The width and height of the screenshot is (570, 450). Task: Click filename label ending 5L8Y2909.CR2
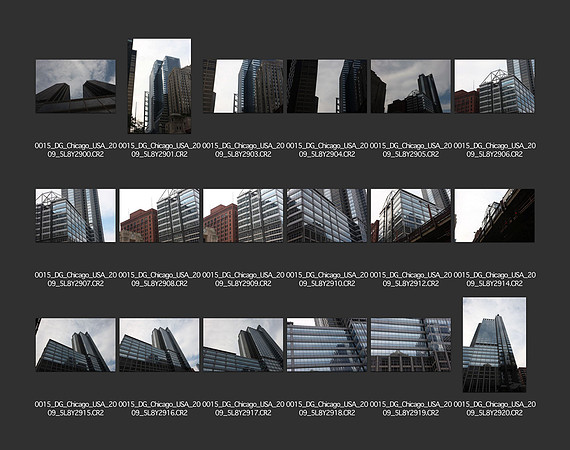243,279
